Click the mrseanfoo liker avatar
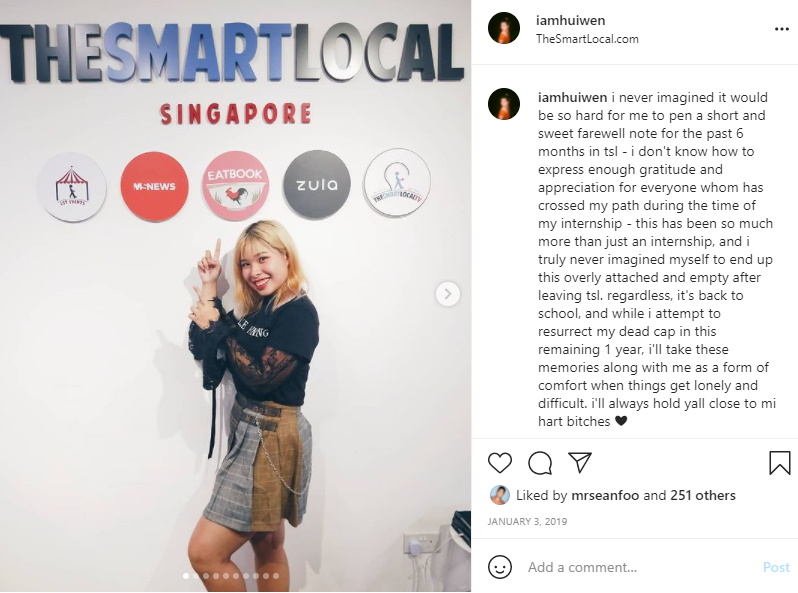The width and height of the screenshot is (798, 593). click(500, 495)
